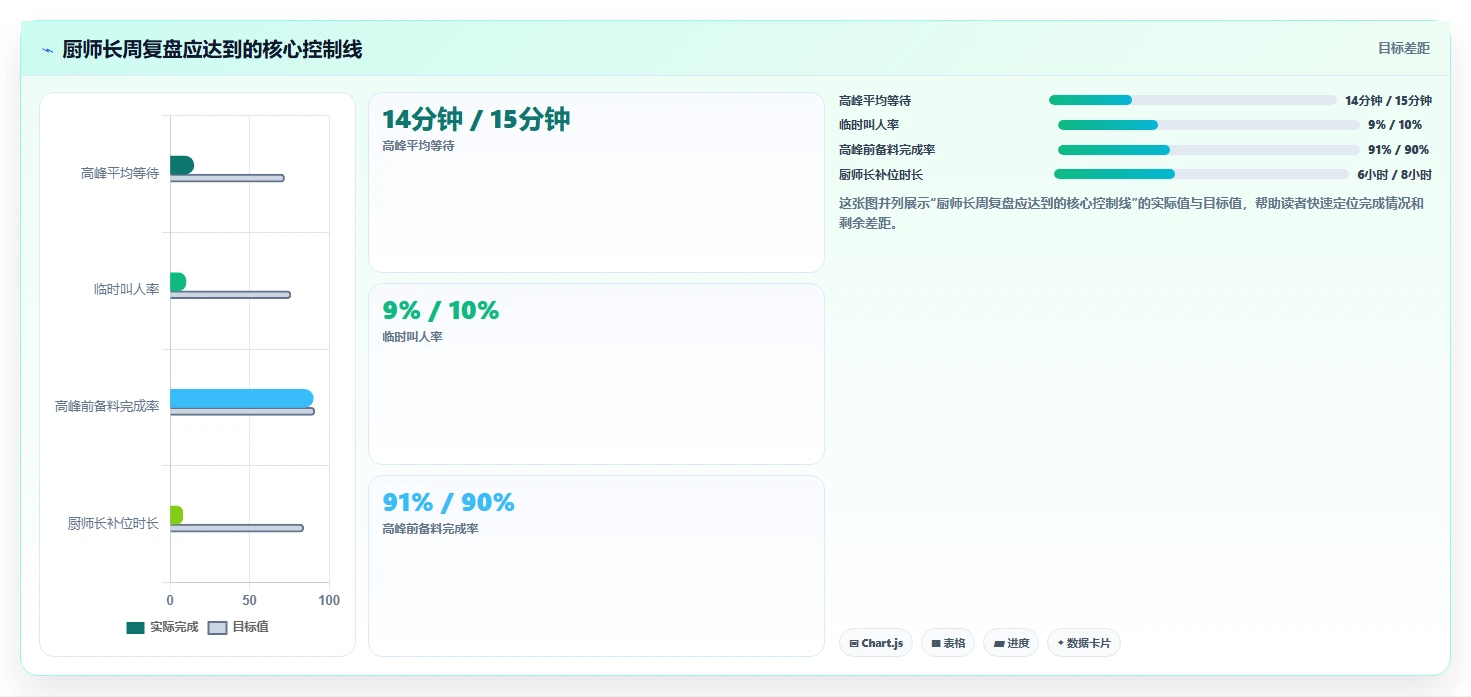The width and height of the screenshot is (1471, 697).
Task: Click the 目标值 legend color box
Action: tap(217, 628)
